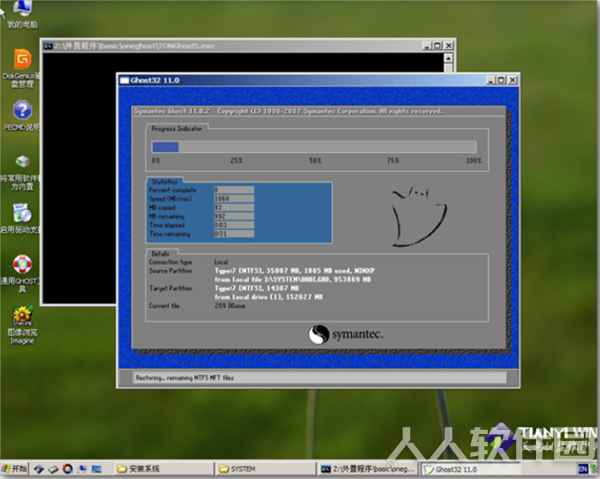Click the Target Partition Type:7 NTFS line
The width and height of the screenshot is (600, 479).
[257, 288]
